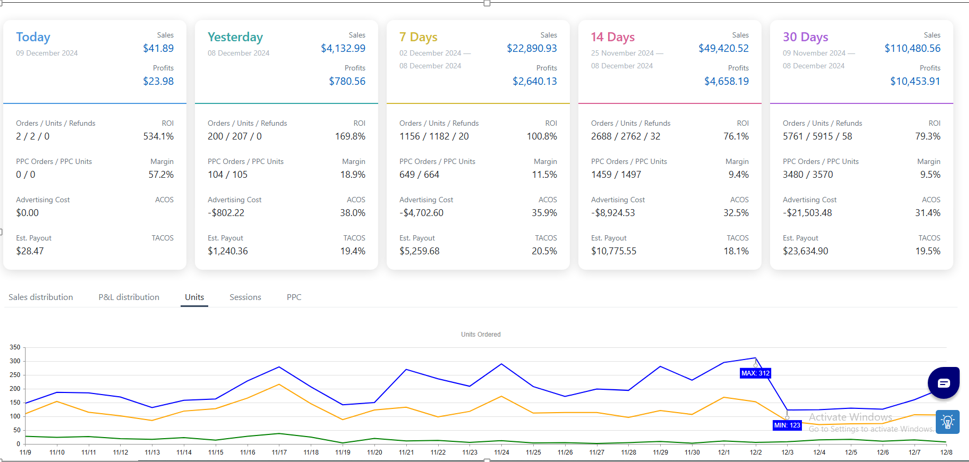Screen dimensions: 969x462
Task: Open the chat support bubble
Action: click(x=943, y=382)
